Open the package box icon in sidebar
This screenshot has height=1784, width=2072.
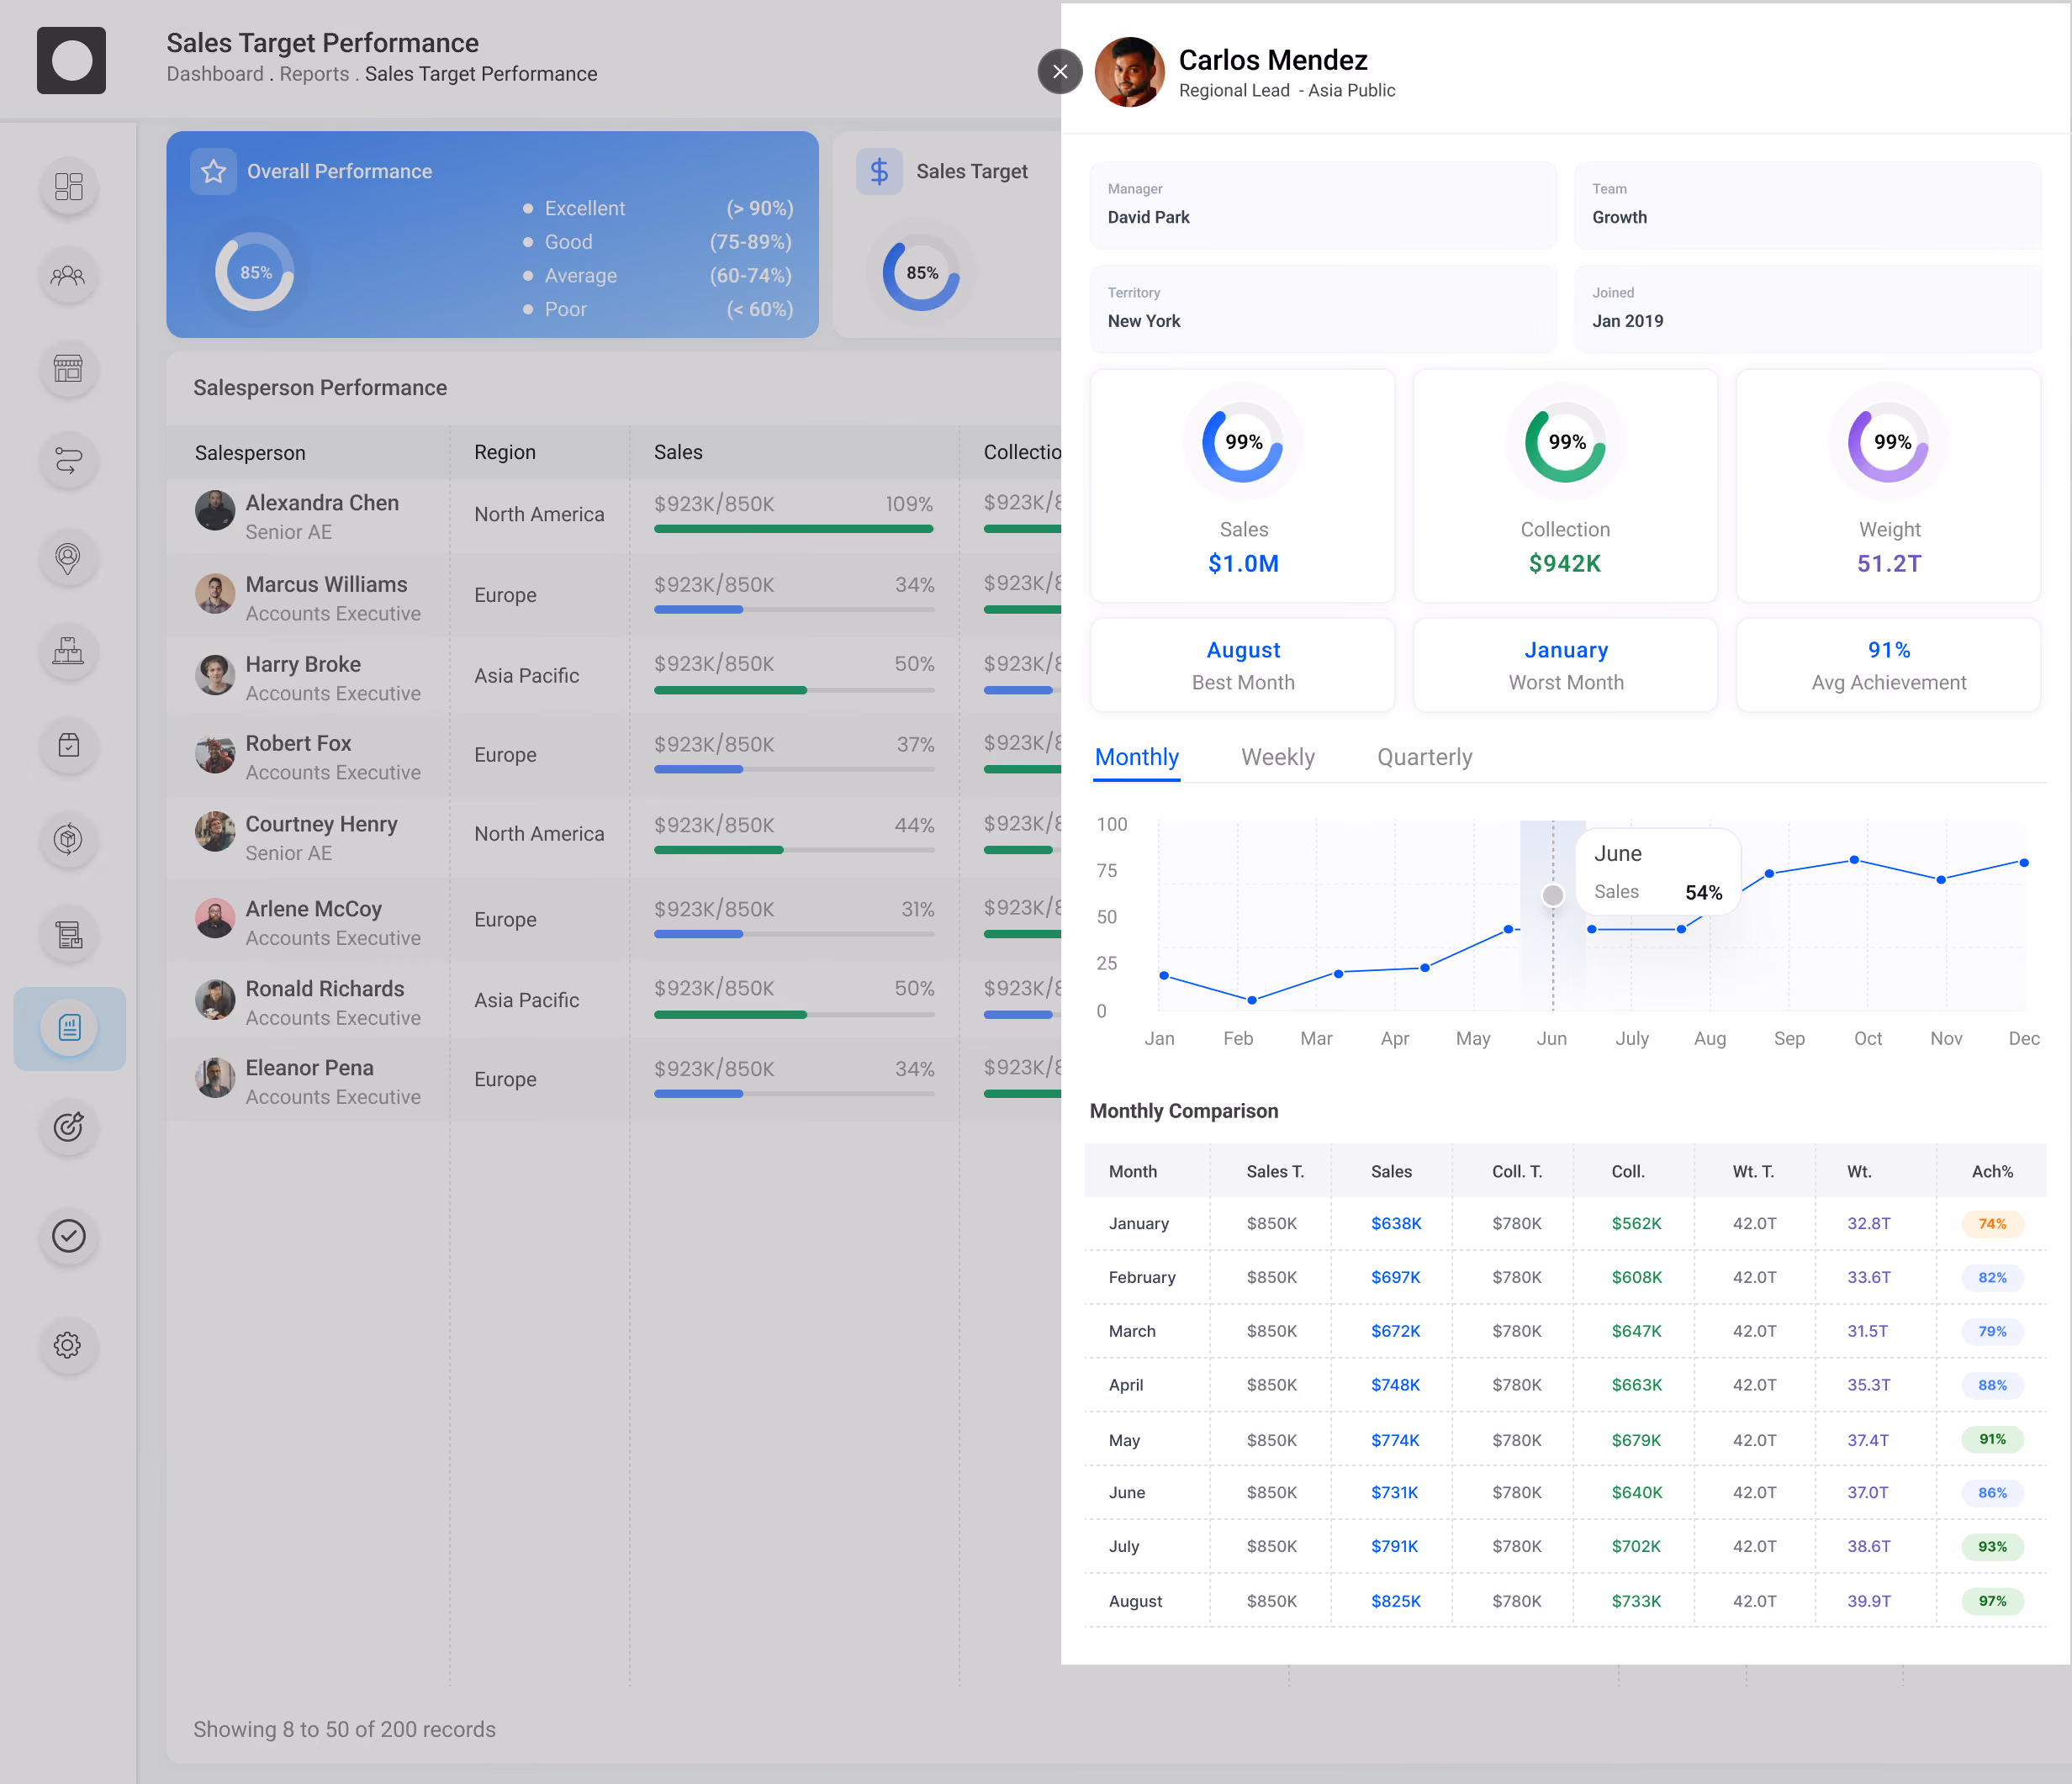69,839
